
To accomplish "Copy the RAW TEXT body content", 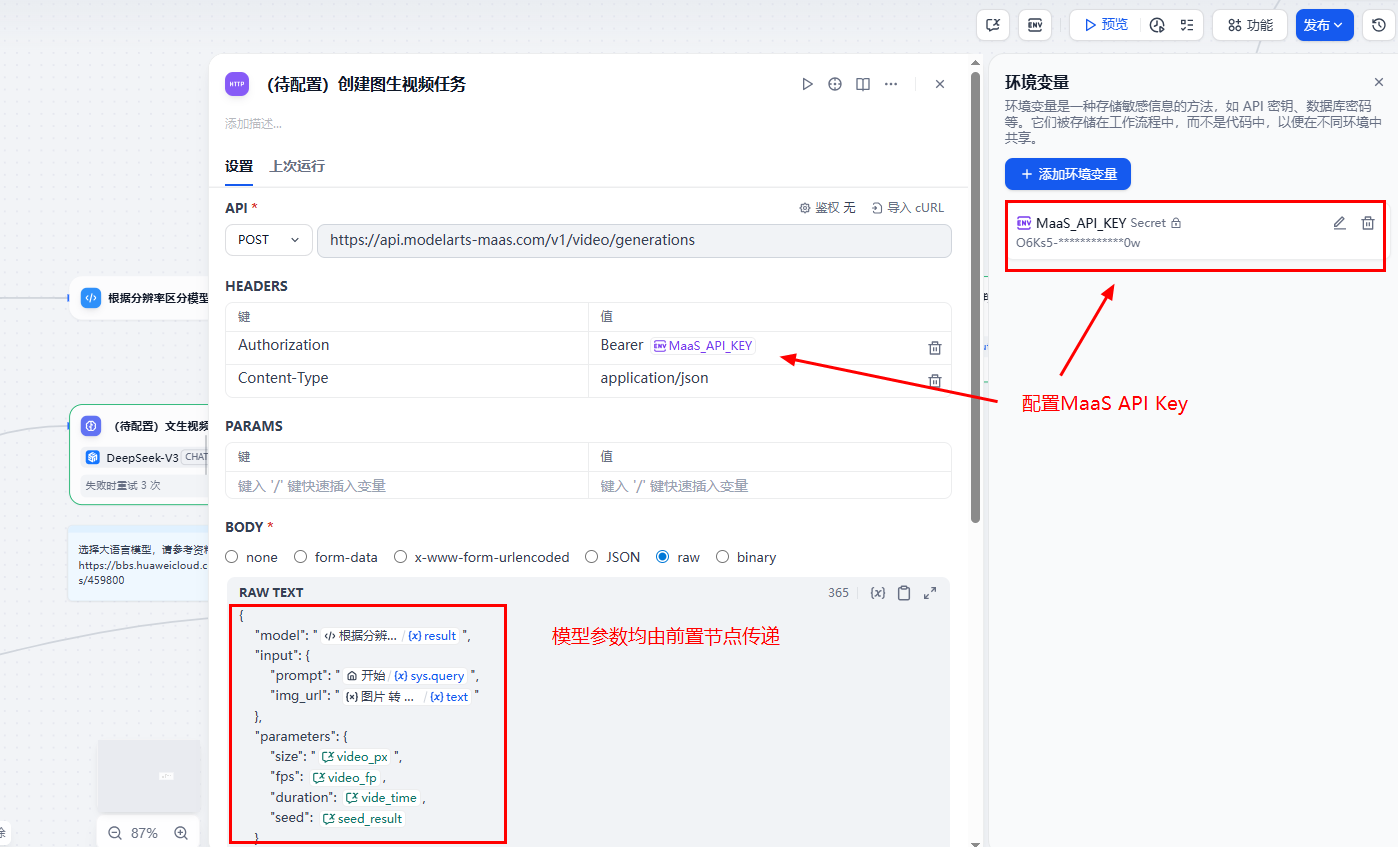I will [x=903, y=592].
